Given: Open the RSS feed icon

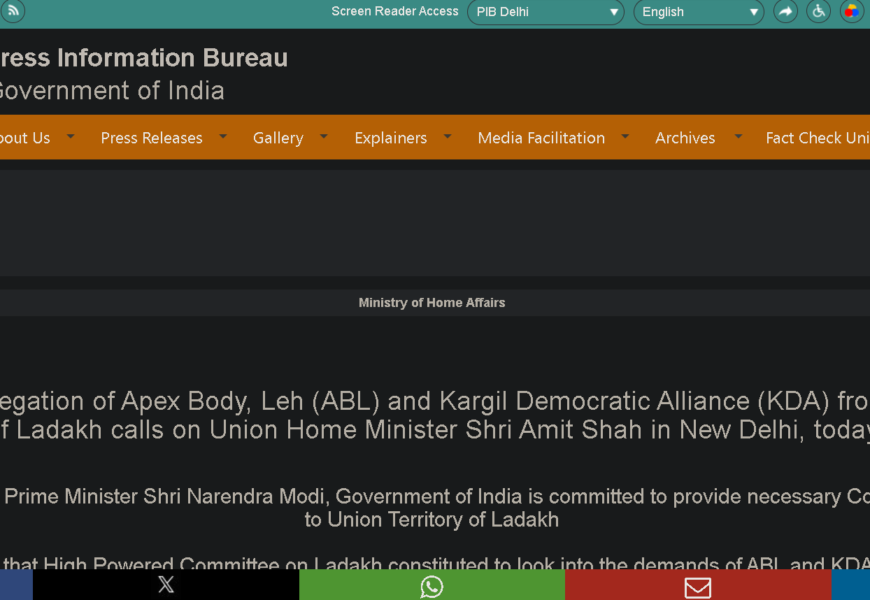Looking at the screenshot, I should 12,11.
